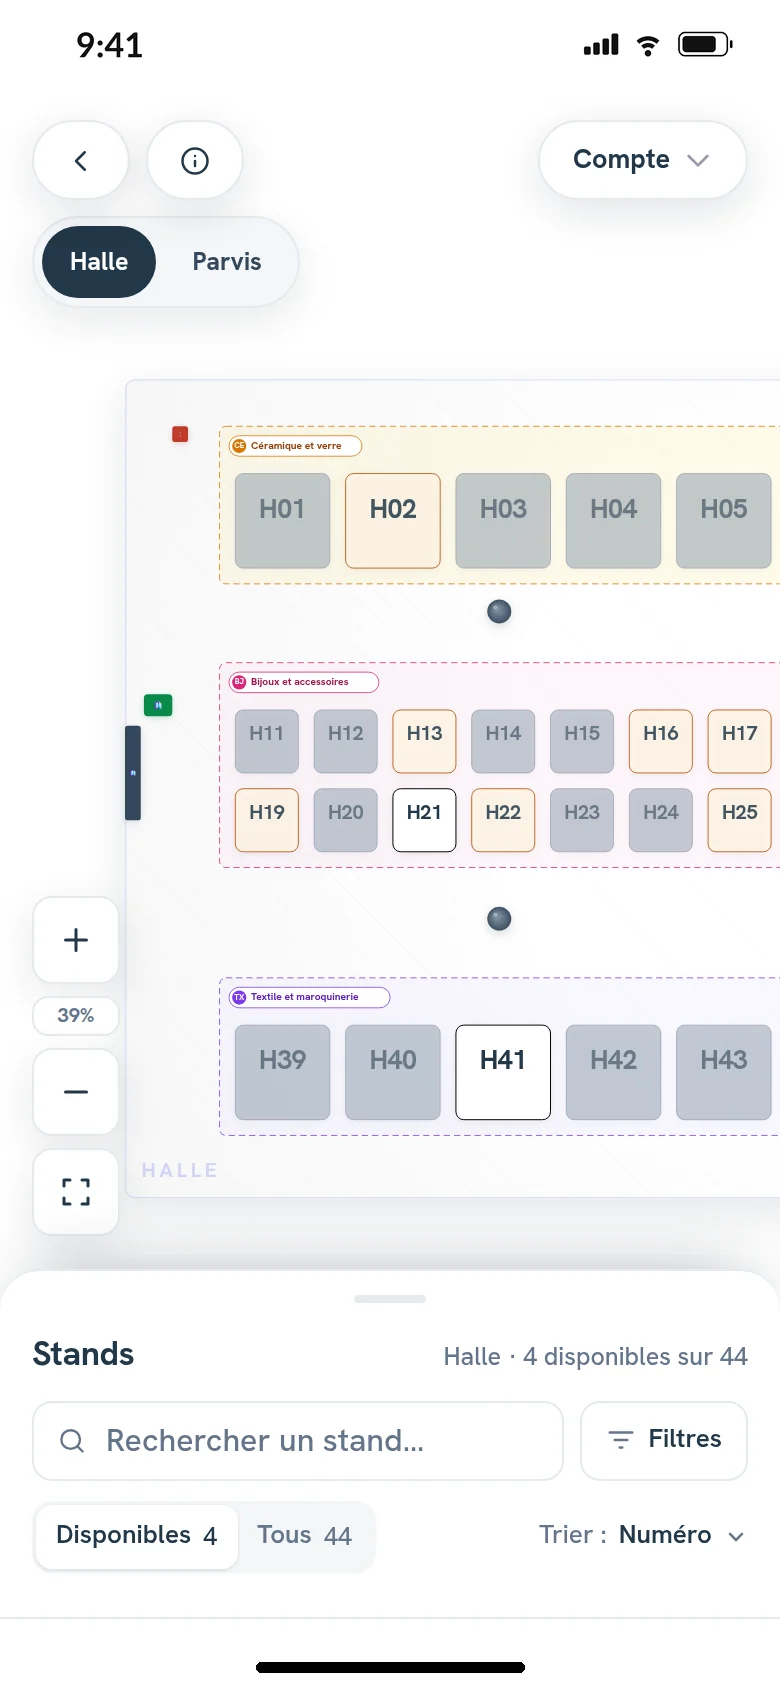Zoom in with the plus button
780x1688 pixels.
[x=76, y=940]
